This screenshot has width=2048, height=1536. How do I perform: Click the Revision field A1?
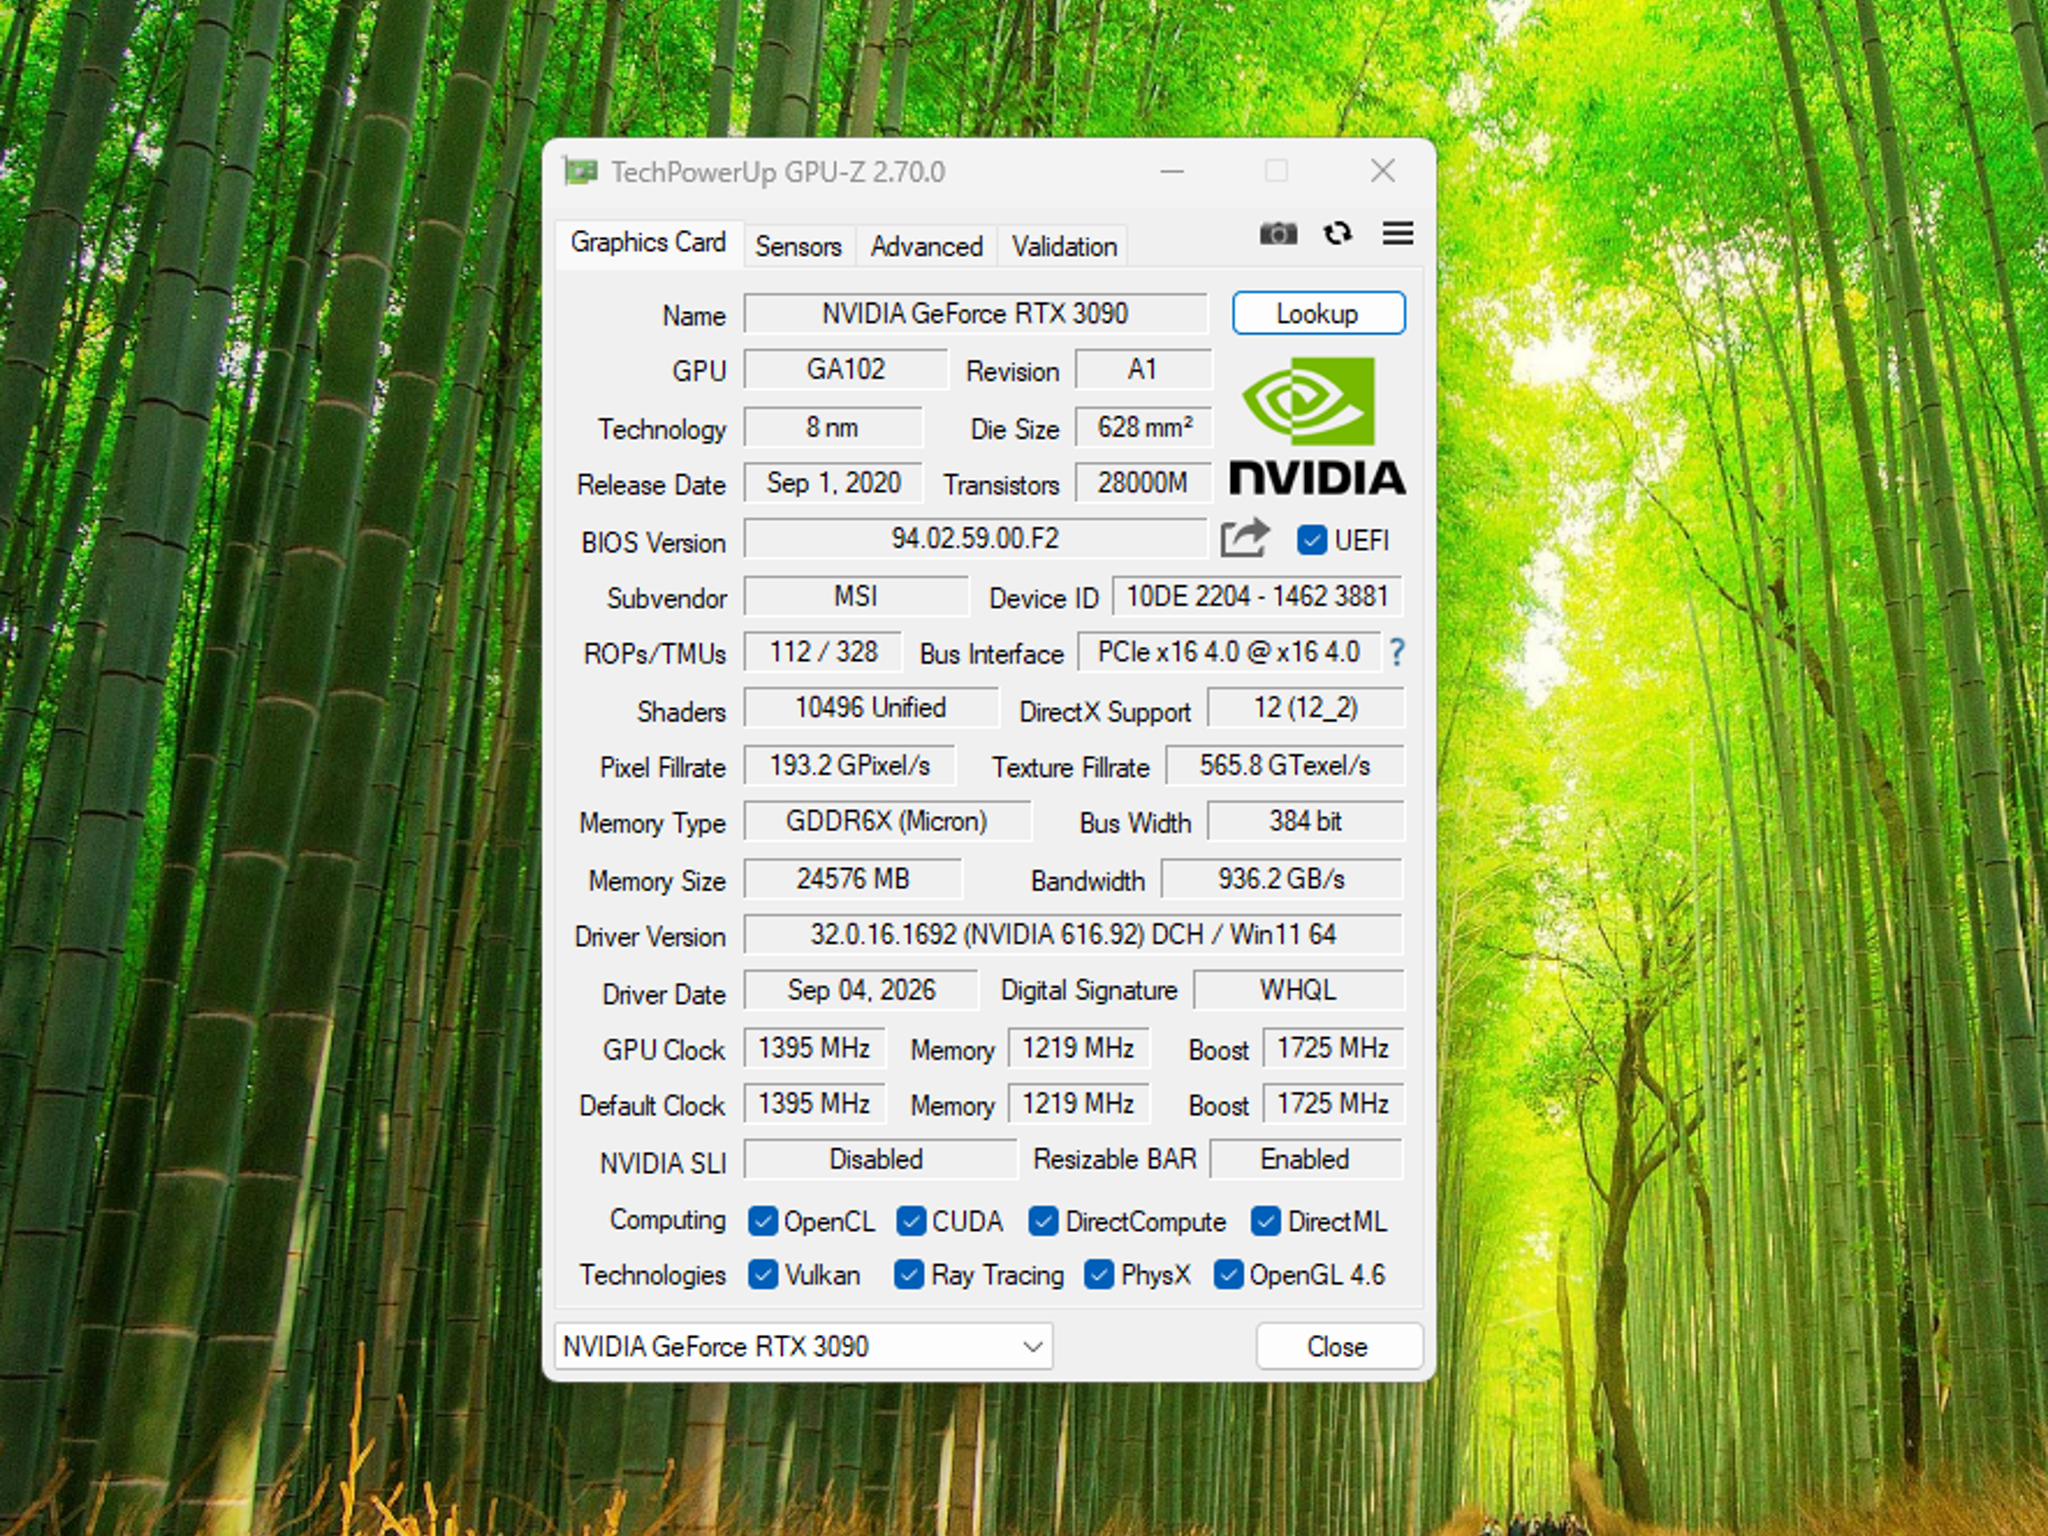[1143, 369]
